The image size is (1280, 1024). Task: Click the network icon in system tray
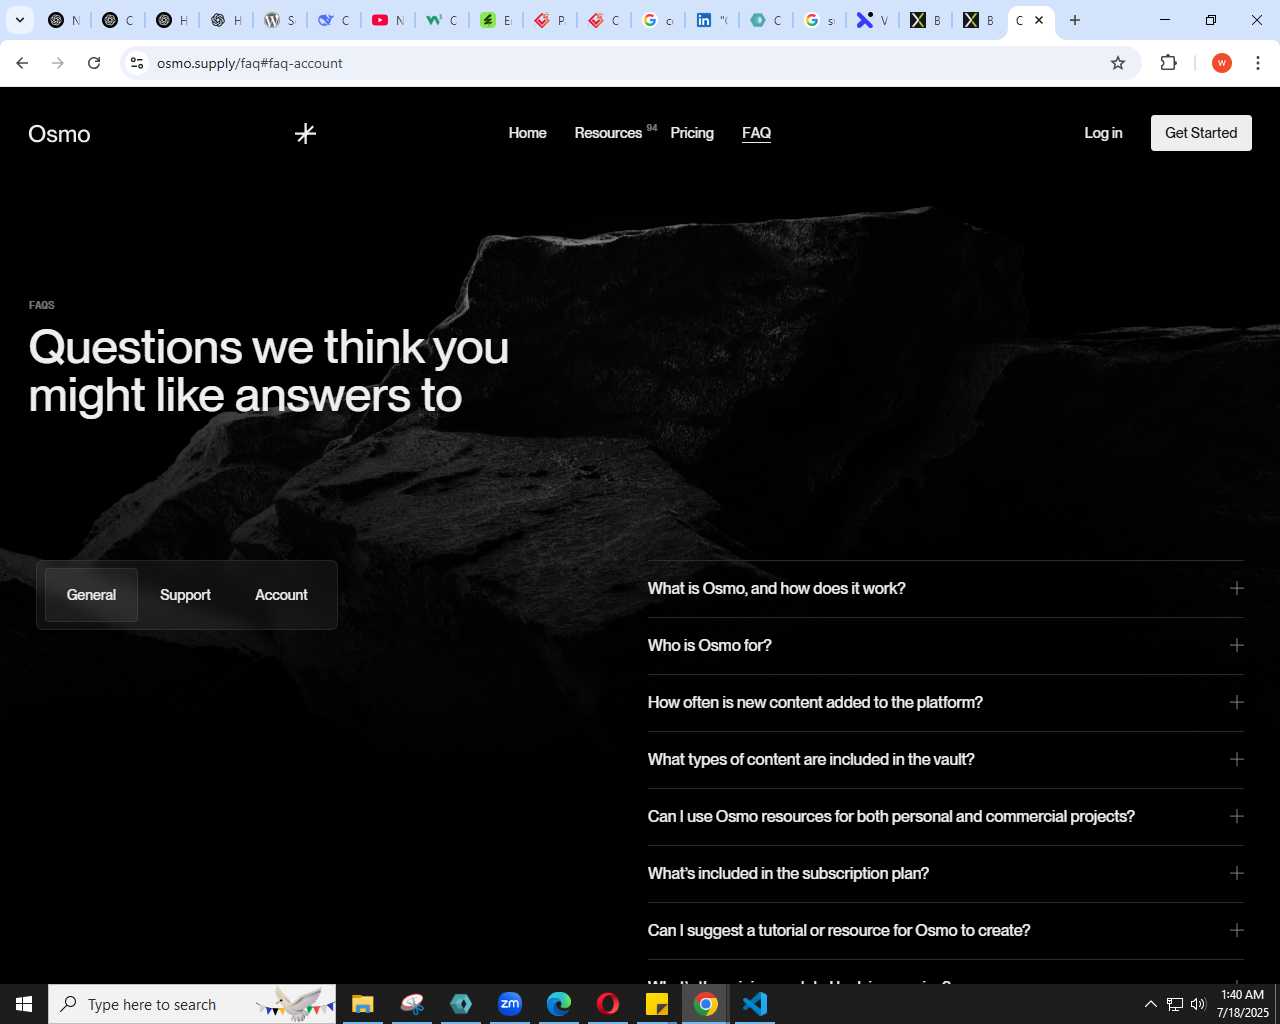click(1175, 1004)
